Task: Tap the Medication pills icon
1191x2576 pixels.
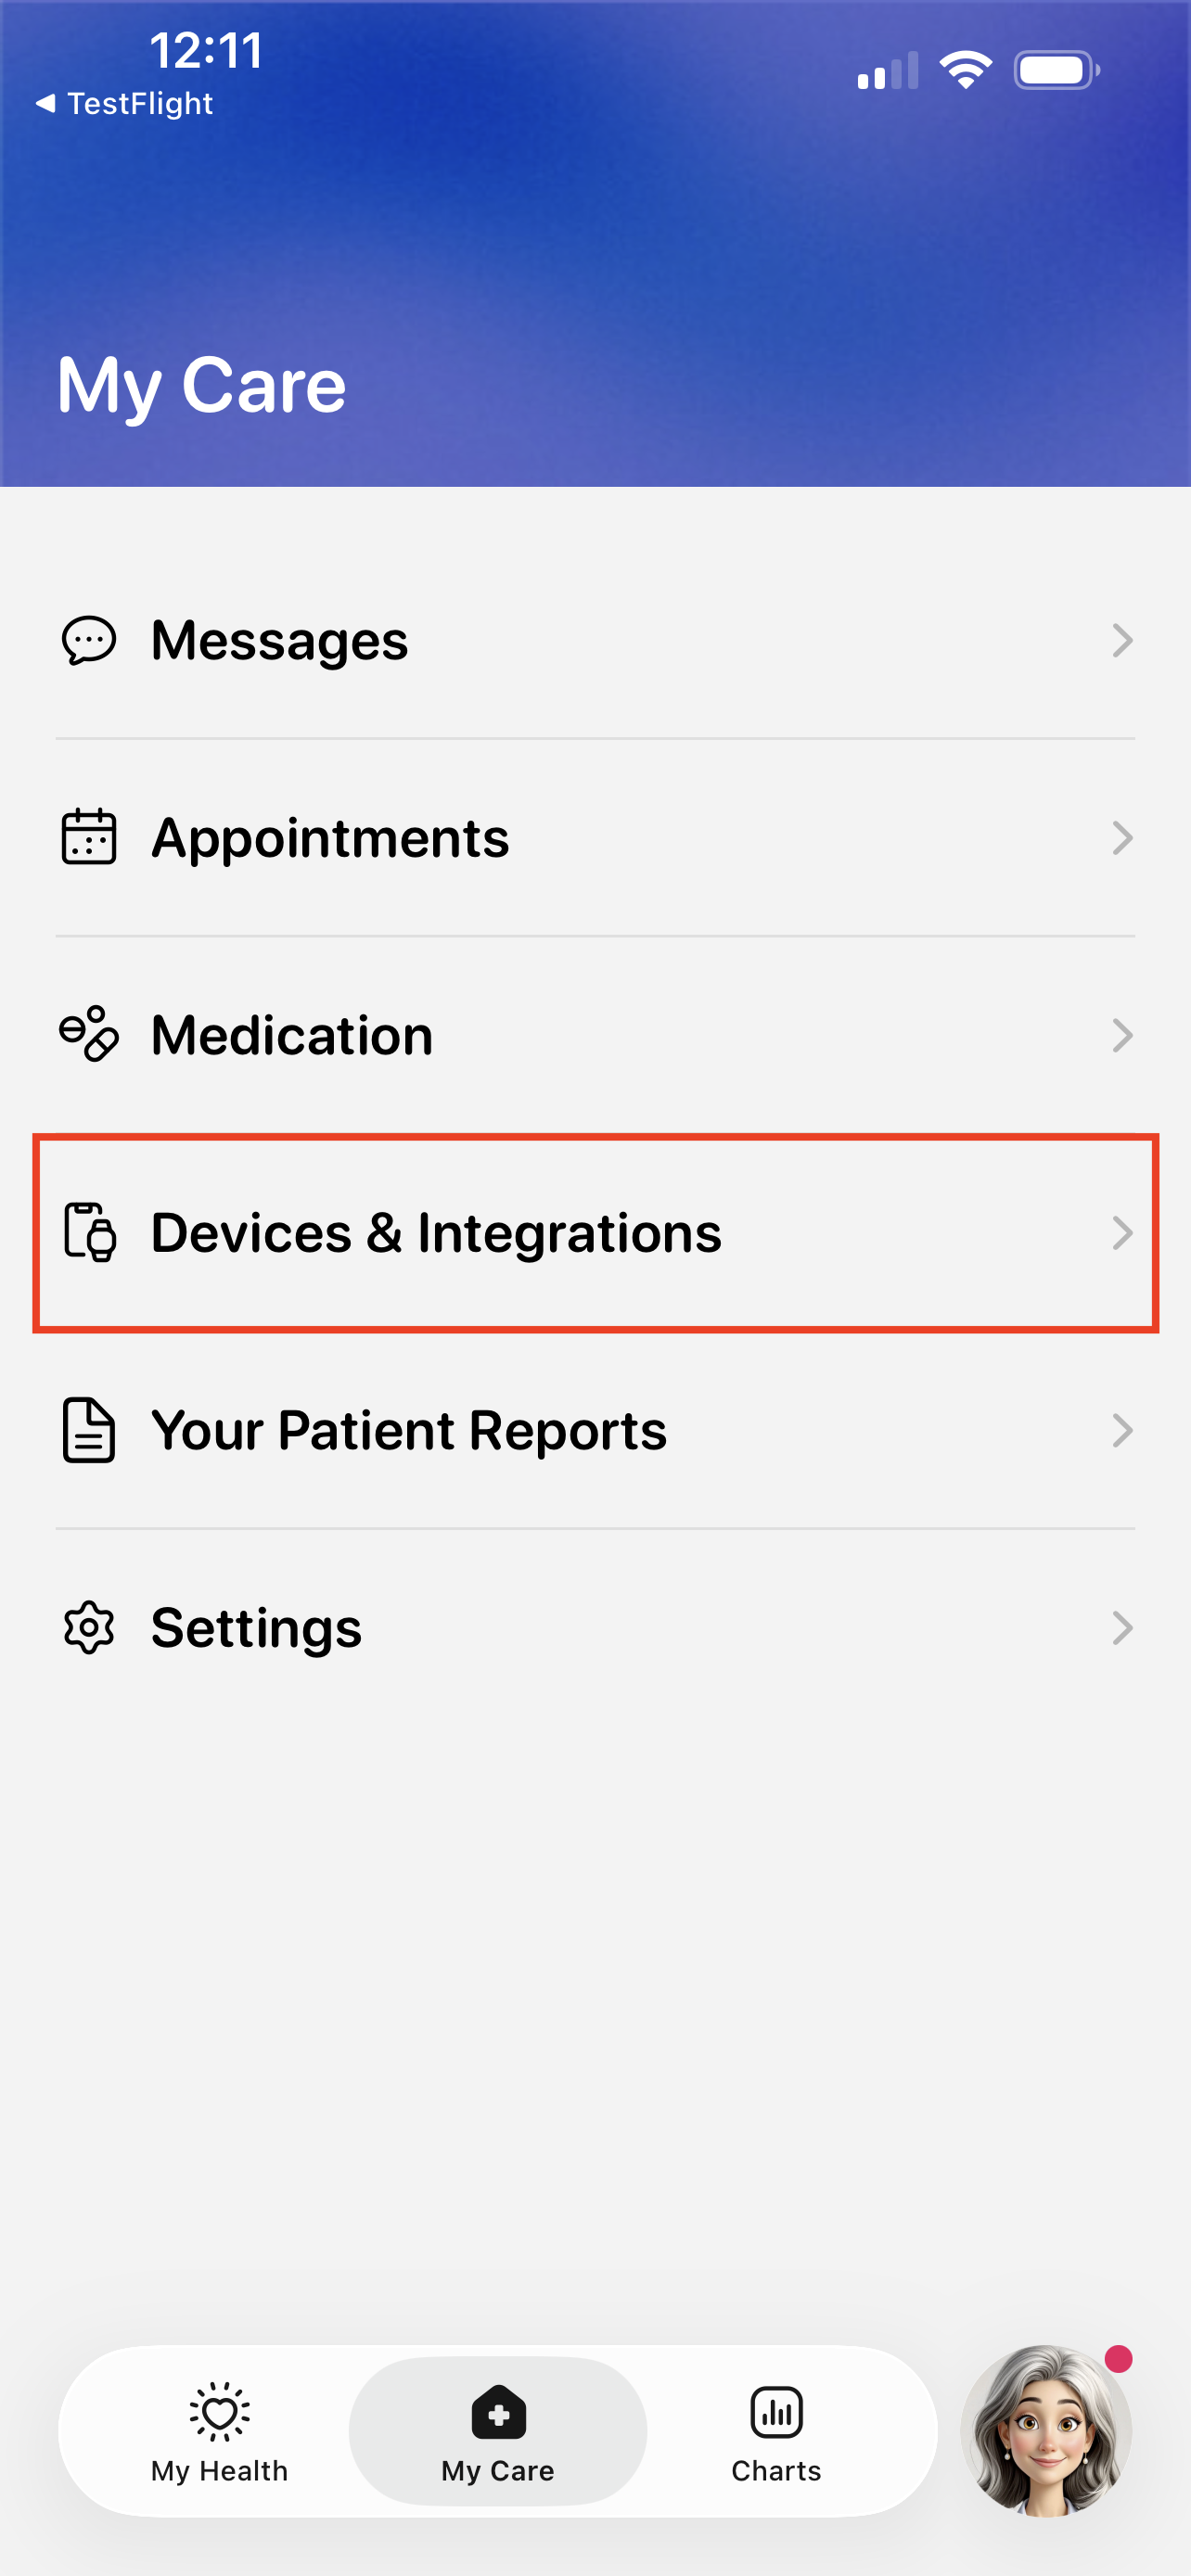Action: click(x=89, y=1034)
